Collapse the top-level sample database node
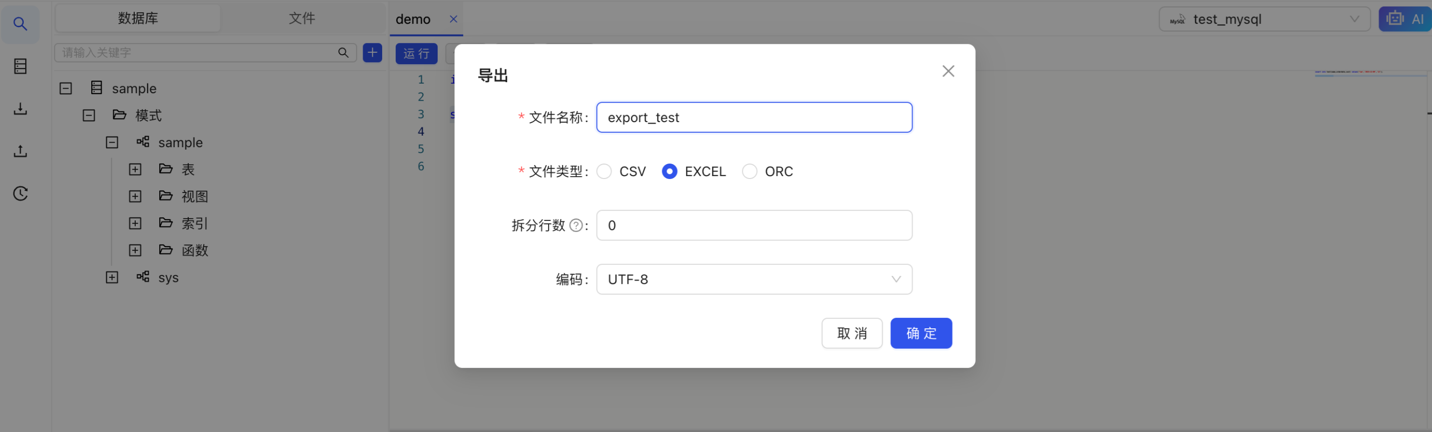1432x432 pixels. [x=66, y=88]
